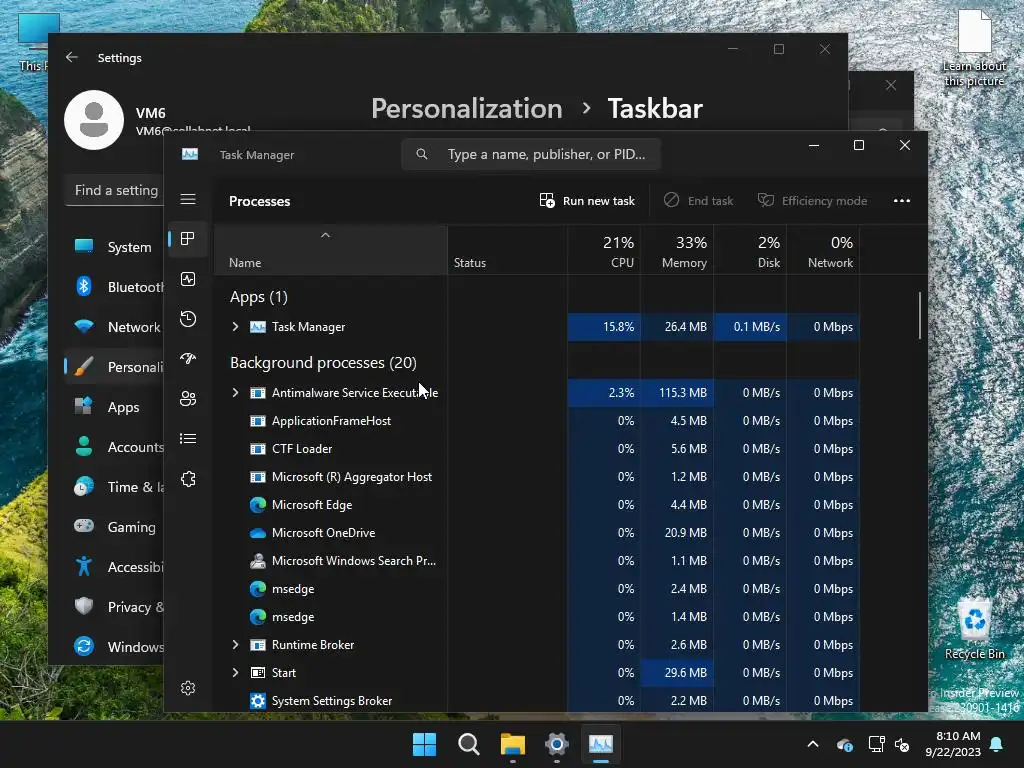
Task: Expand Antimalware Service Executable row
Action: pos(235,392)
